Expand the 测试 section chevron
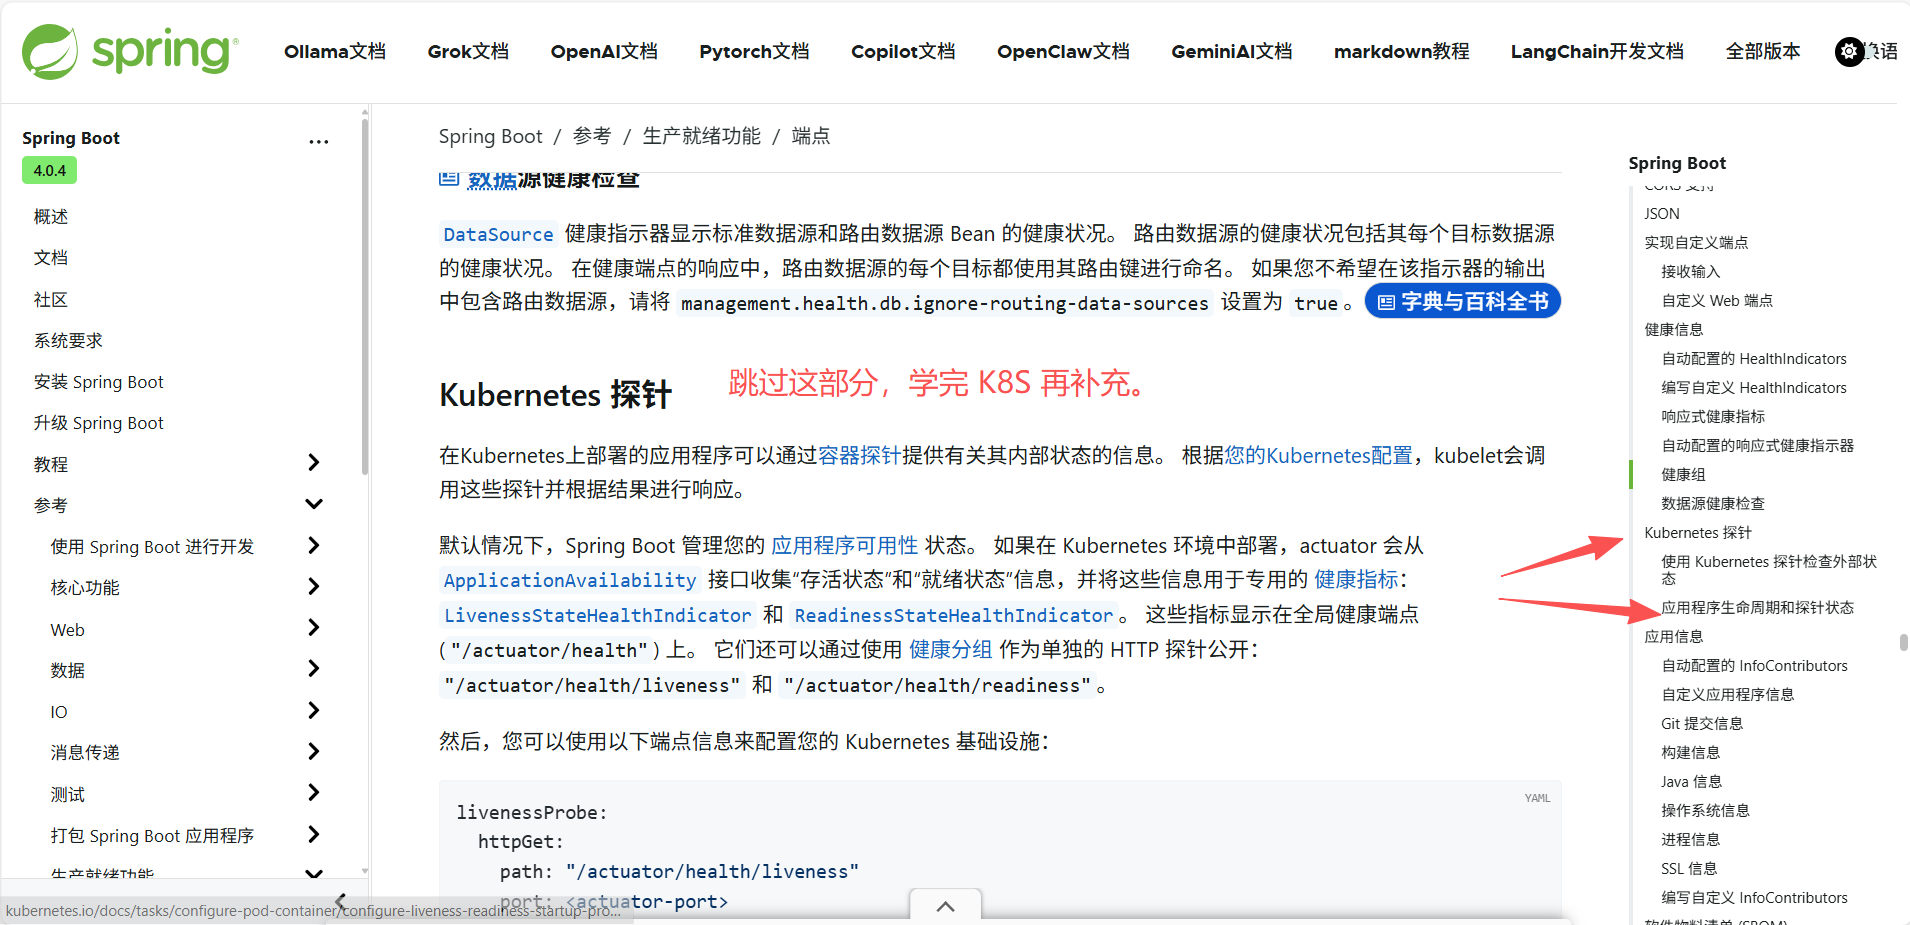Viewport: 1910px width, 925px height. [313, 793]
